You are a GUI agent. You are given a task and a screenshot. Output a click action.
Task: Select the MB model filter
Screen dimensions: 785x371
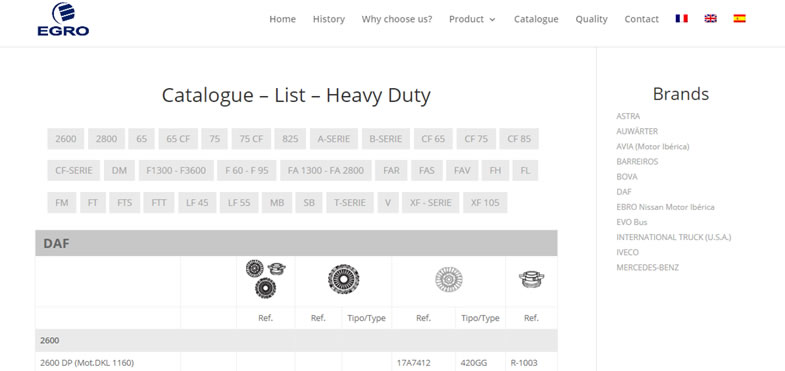pyautogui.click(x=277, y=203)
